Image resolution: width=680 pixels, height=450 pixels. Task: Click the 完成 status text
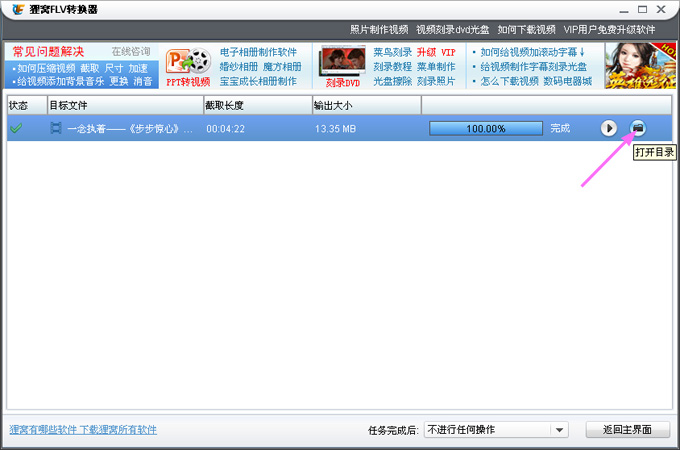click(560, 128)
